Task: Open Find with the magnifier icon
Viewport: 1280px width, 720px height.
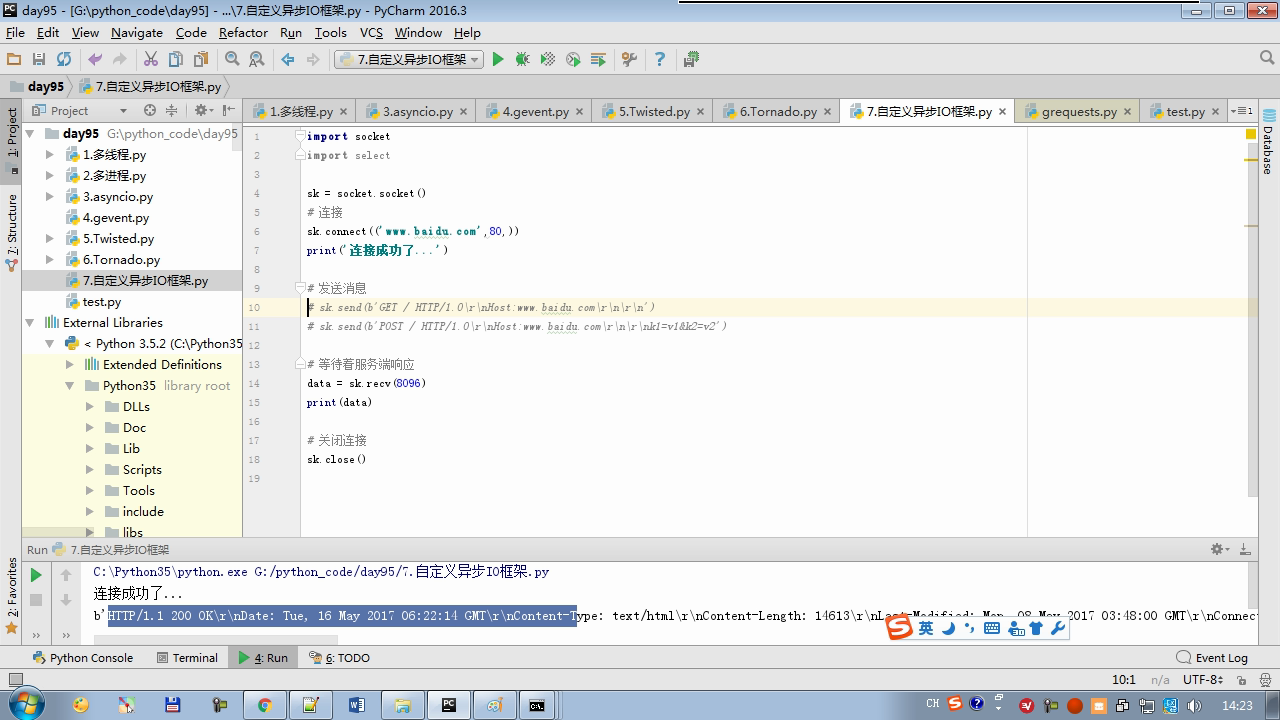Action: pos(232,60)
